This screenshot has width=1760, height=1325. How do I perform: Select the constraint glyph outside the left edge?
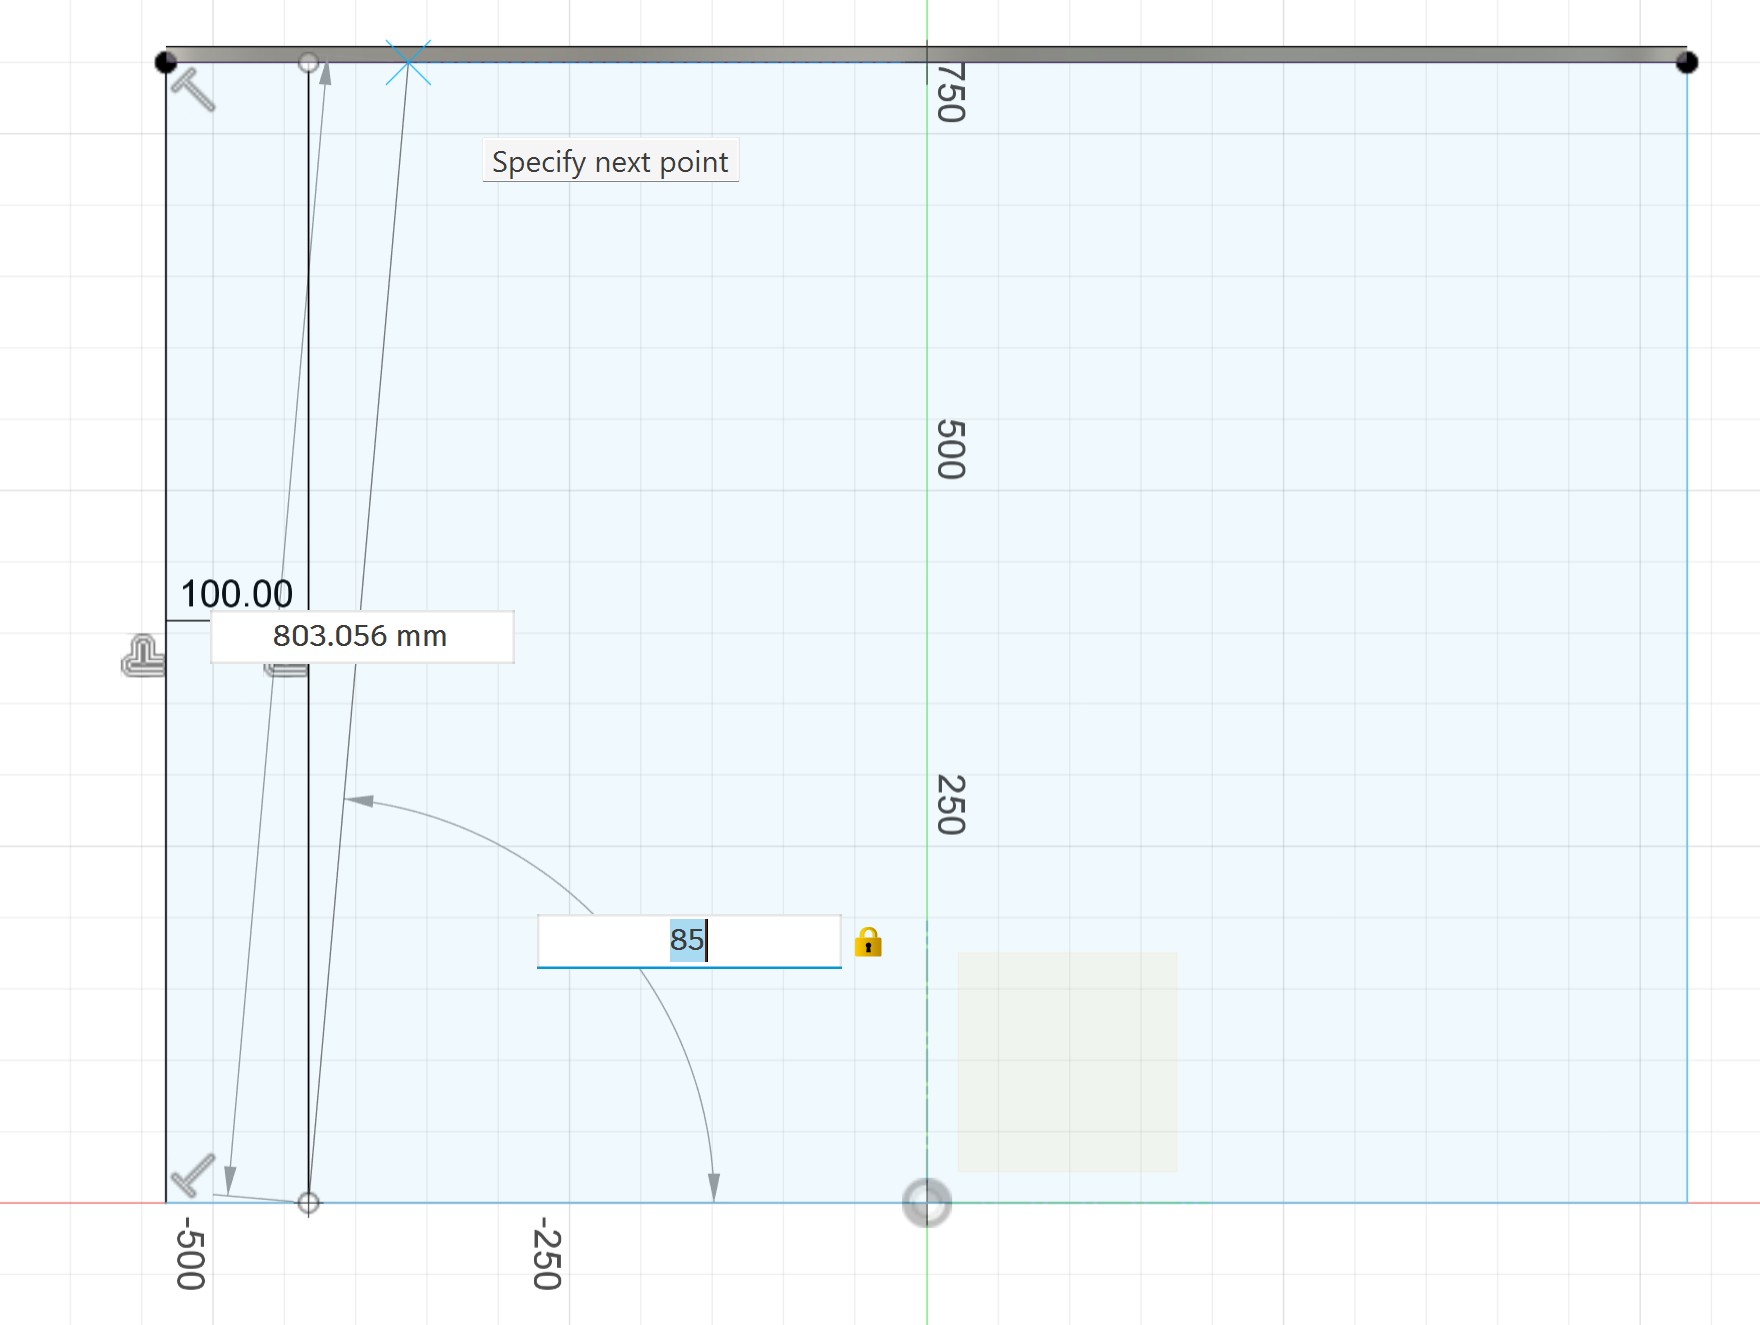tap(143, 656)
